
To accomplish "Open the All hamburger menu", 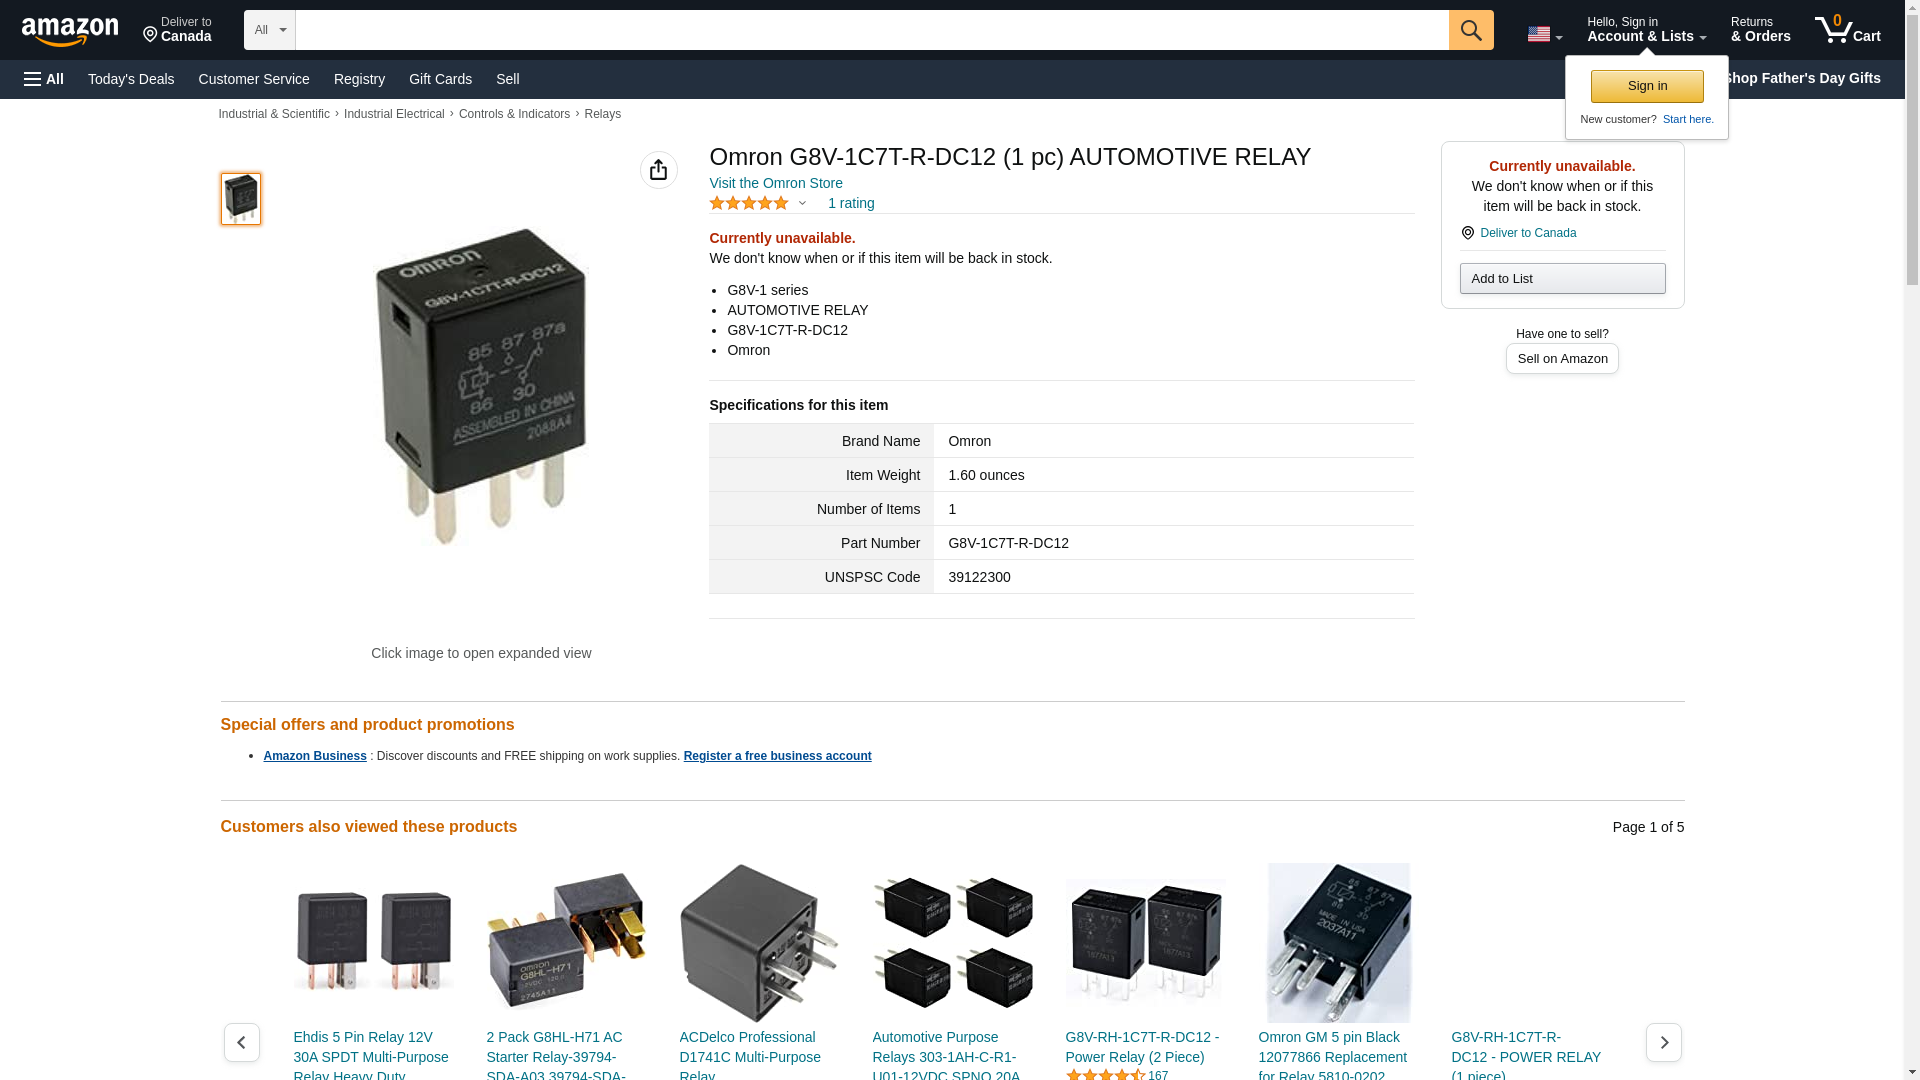I will click(x=44, y=79).
